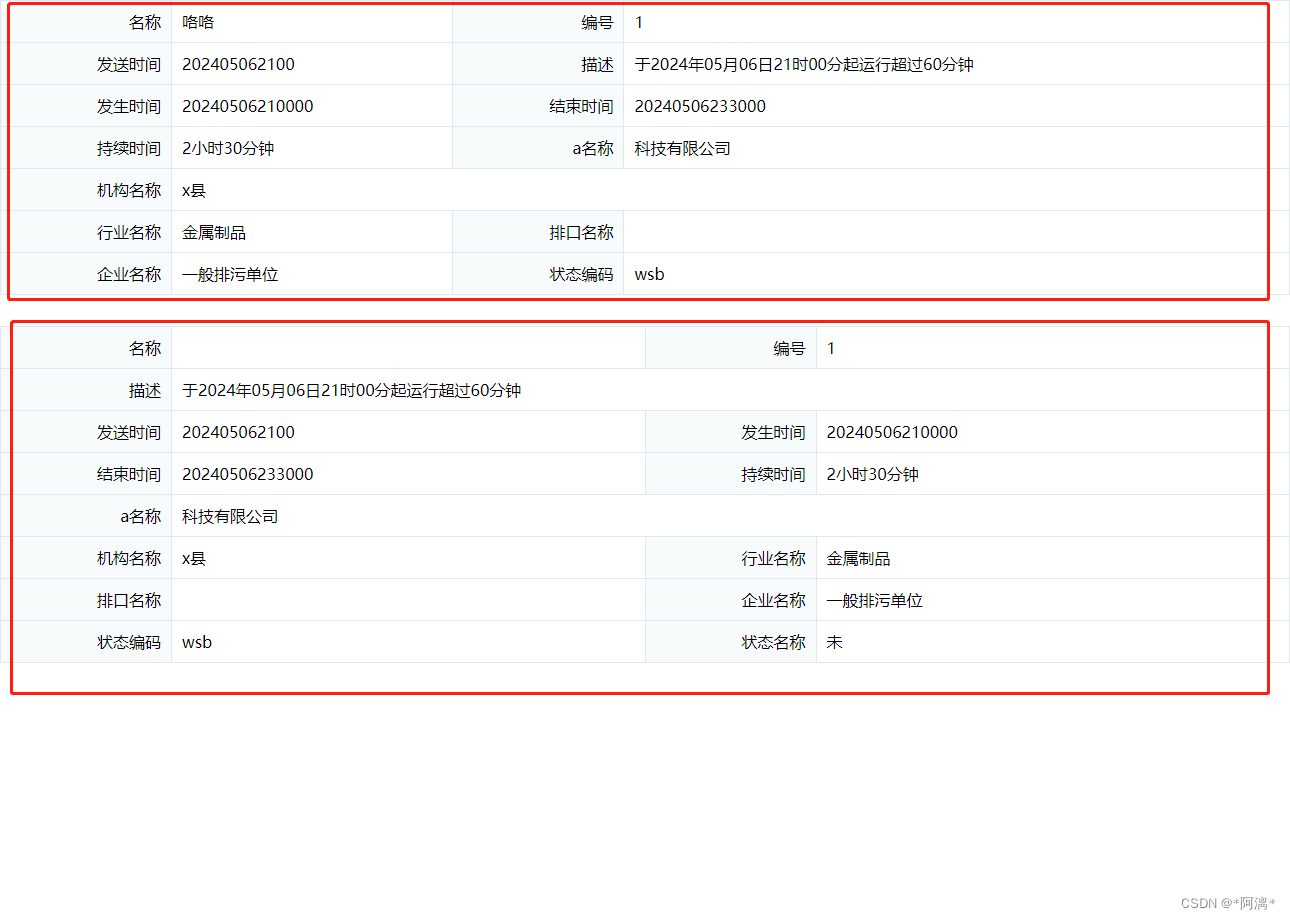
Task: Click the 发送时间 label in the upper table
Action: [x=129, y=64]
